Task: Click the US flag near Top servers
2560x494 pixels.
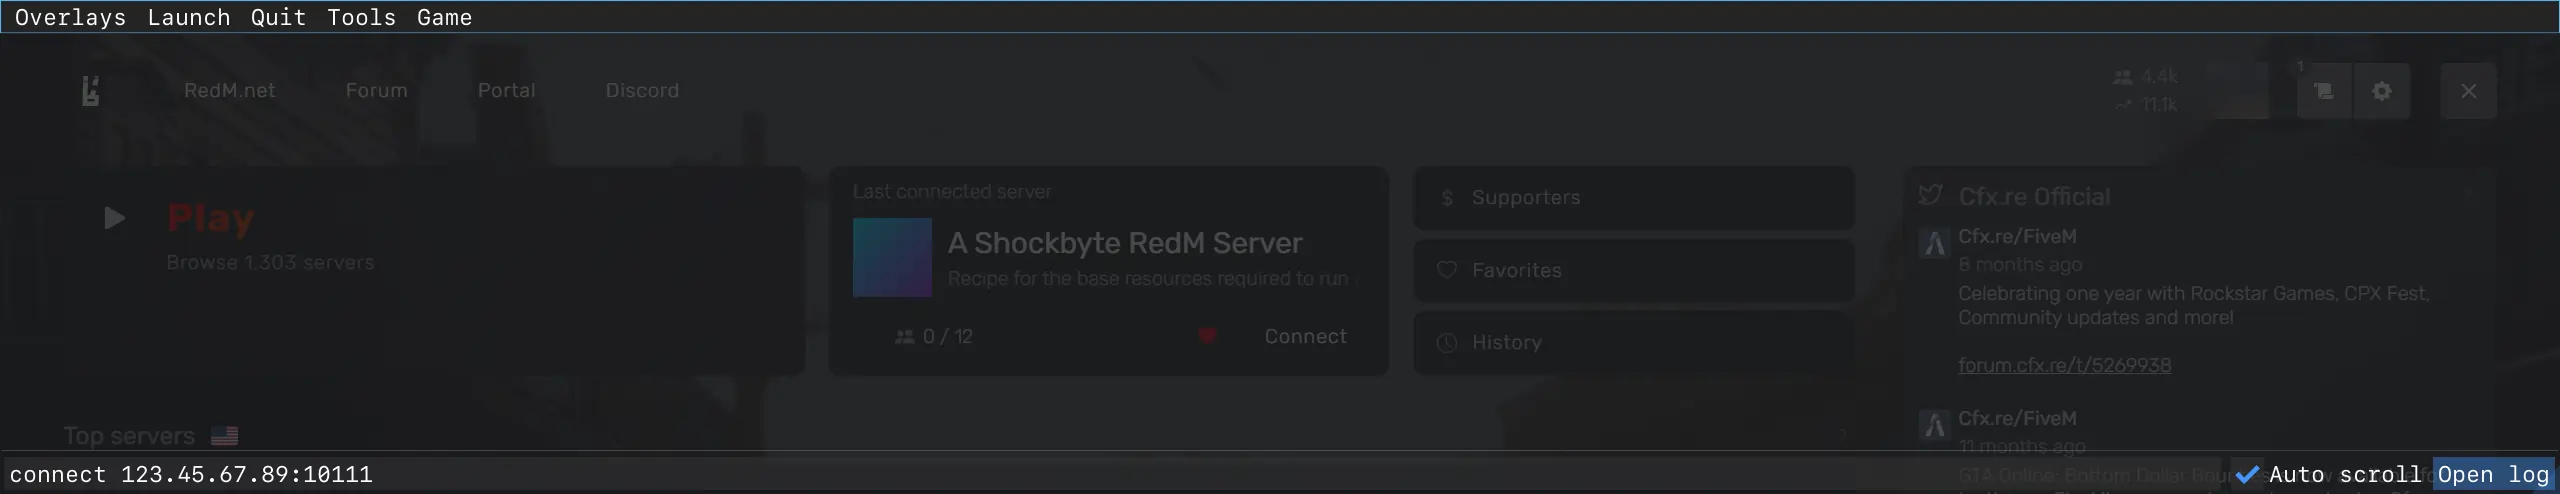Action: click(x=224, y=436)
